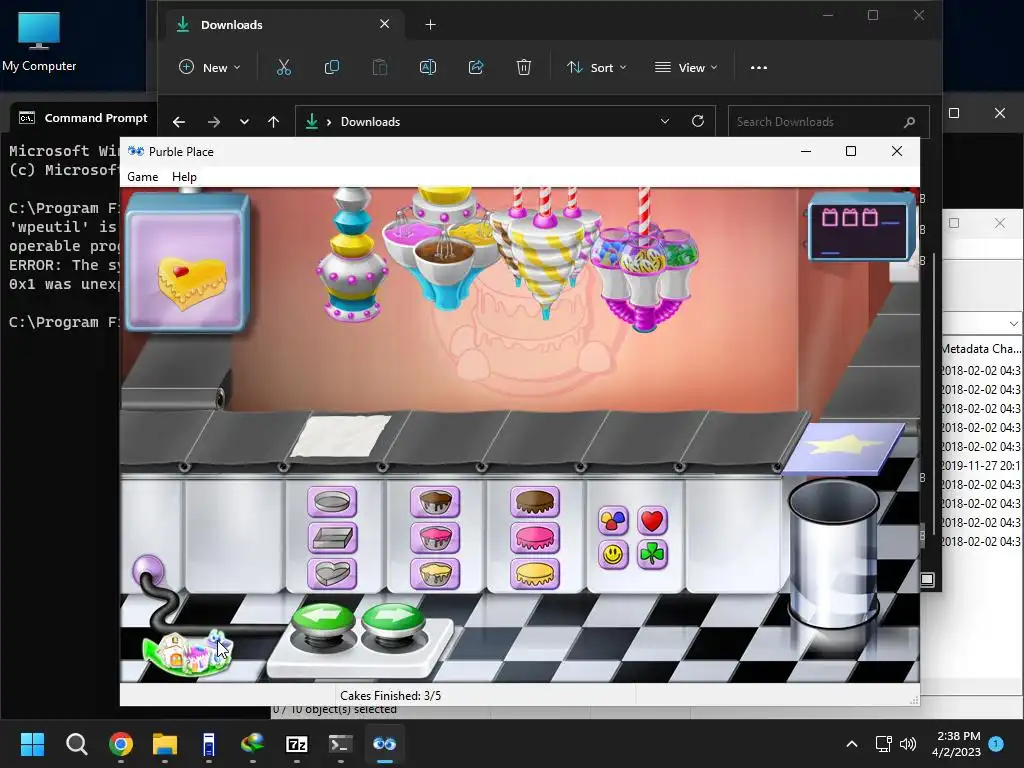The height and width of the screenshot is (768, 1024).
Task: Refresh the Downloads folder
Action: (x=697, y=121)
